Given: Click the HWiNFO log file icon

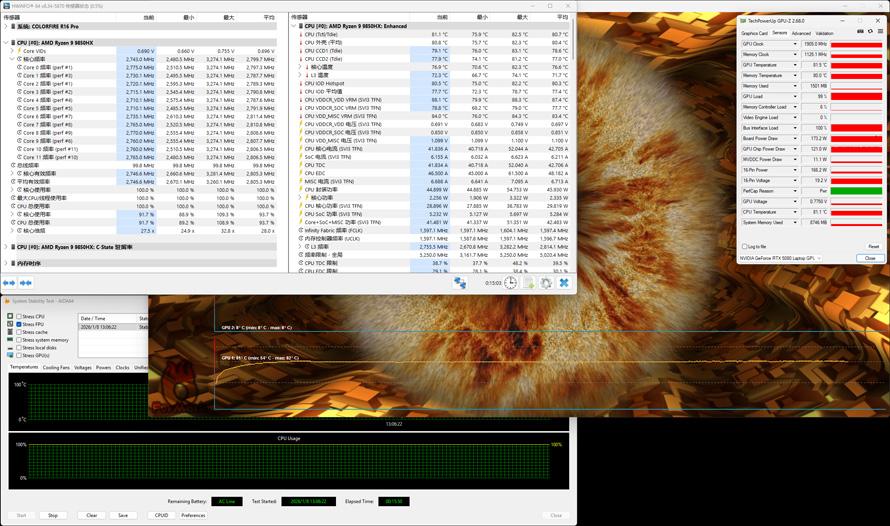Looking at the screenshot, I should [x=529, y=283].
